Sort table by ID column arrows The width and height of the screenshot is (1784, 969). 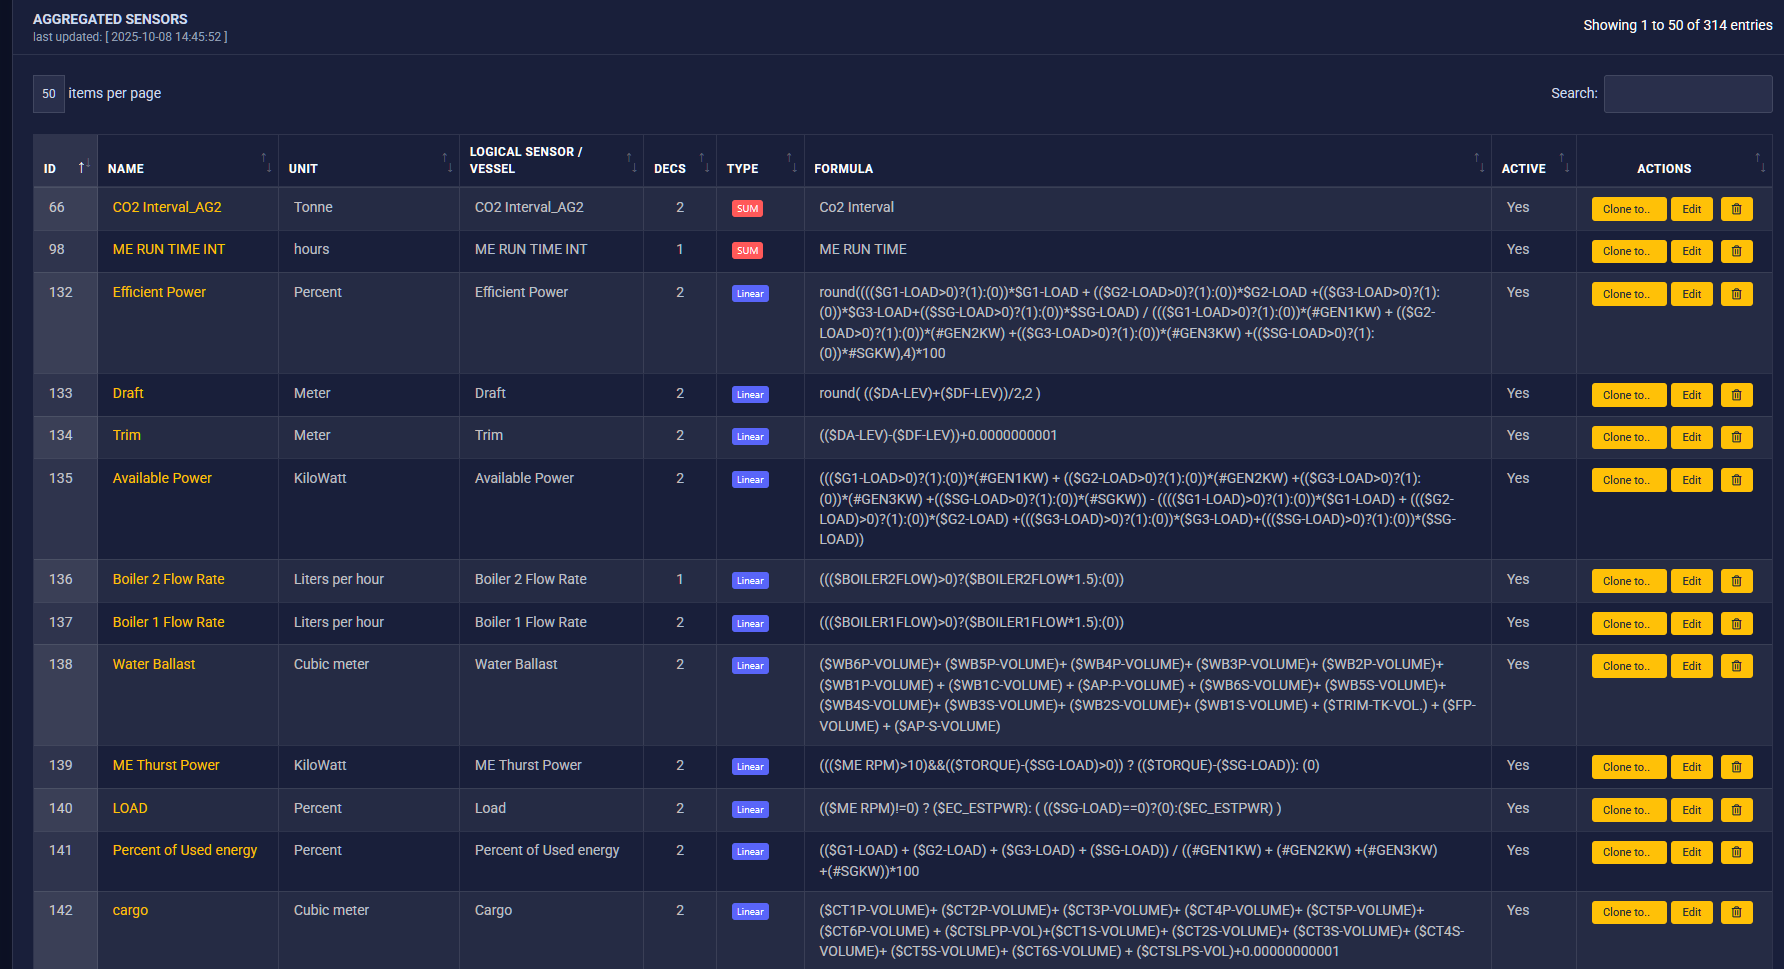[x=84, y=166]
